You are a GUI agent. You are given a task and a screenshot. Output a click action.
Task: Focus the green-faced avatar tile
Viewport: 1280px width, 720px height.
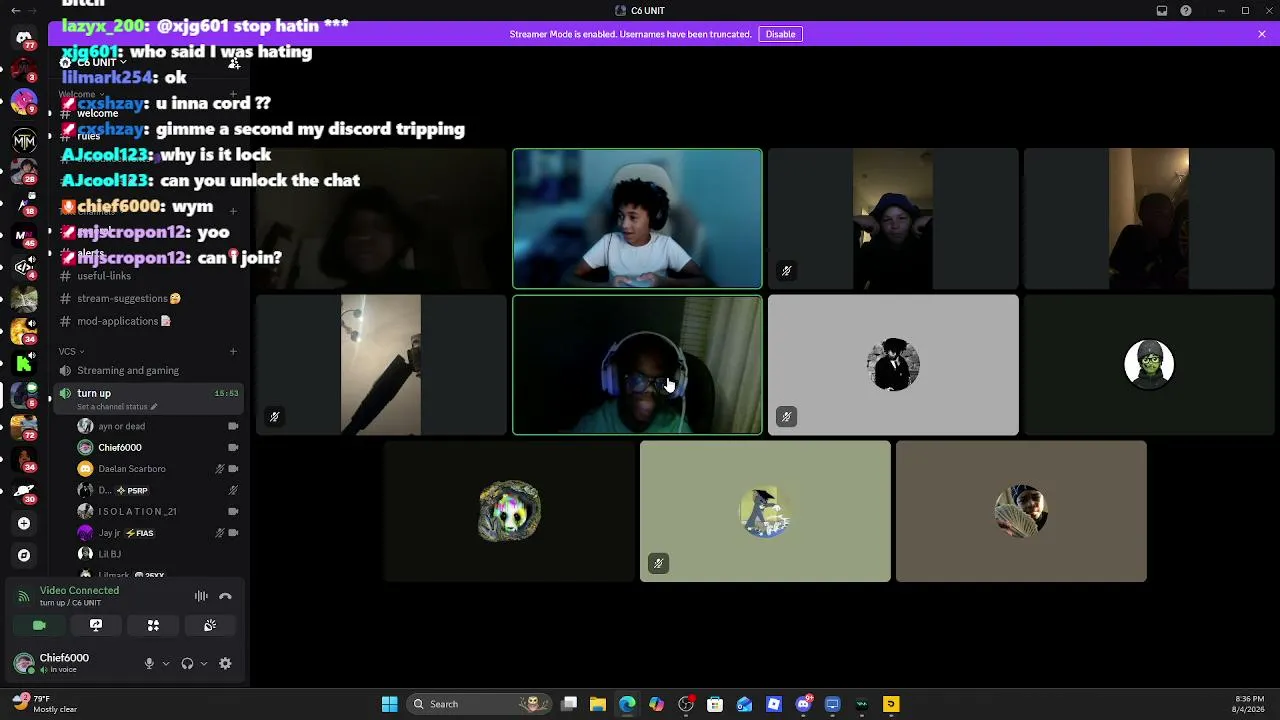pyautogui.click(x=1149, y=365)
